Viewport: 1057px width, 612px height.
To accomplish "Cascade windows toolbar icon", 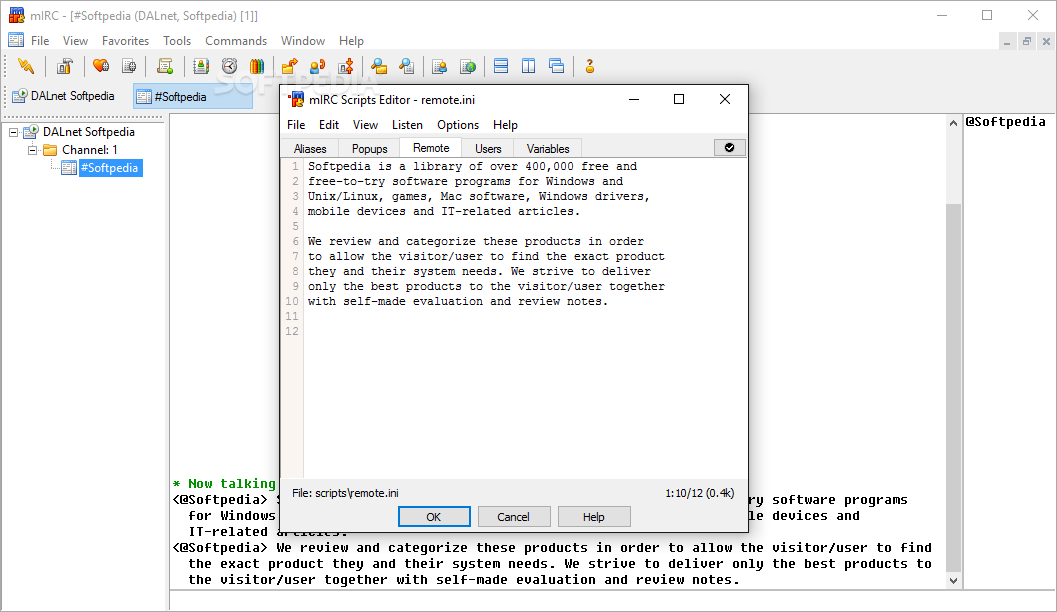I will 556,66.
